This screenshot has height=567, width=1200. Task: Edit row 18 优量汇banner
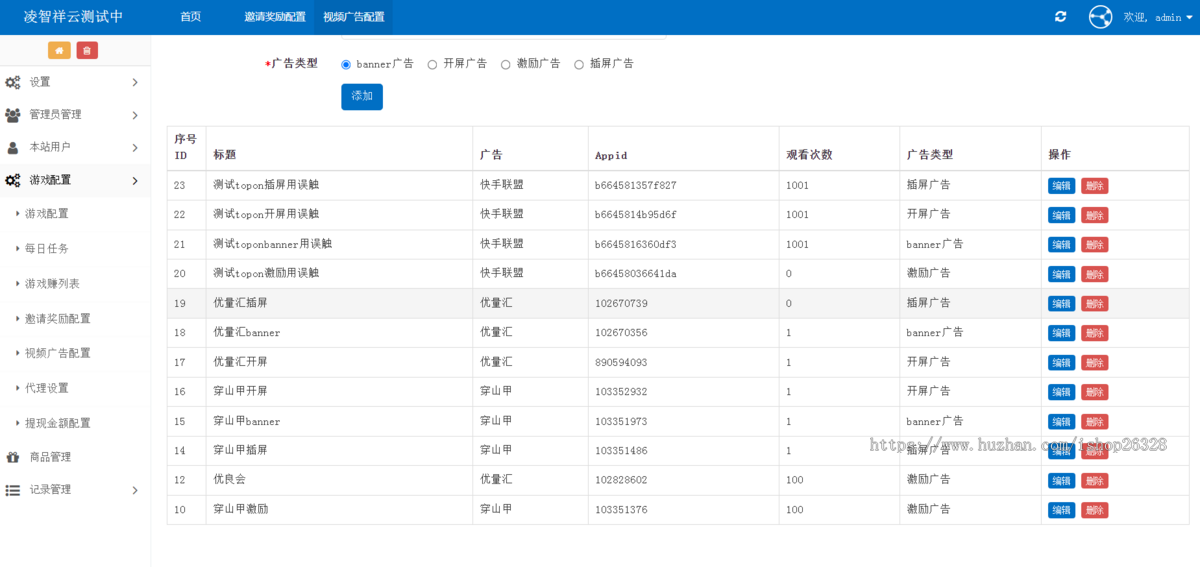pyautogui.click(x=1061, y=333)
